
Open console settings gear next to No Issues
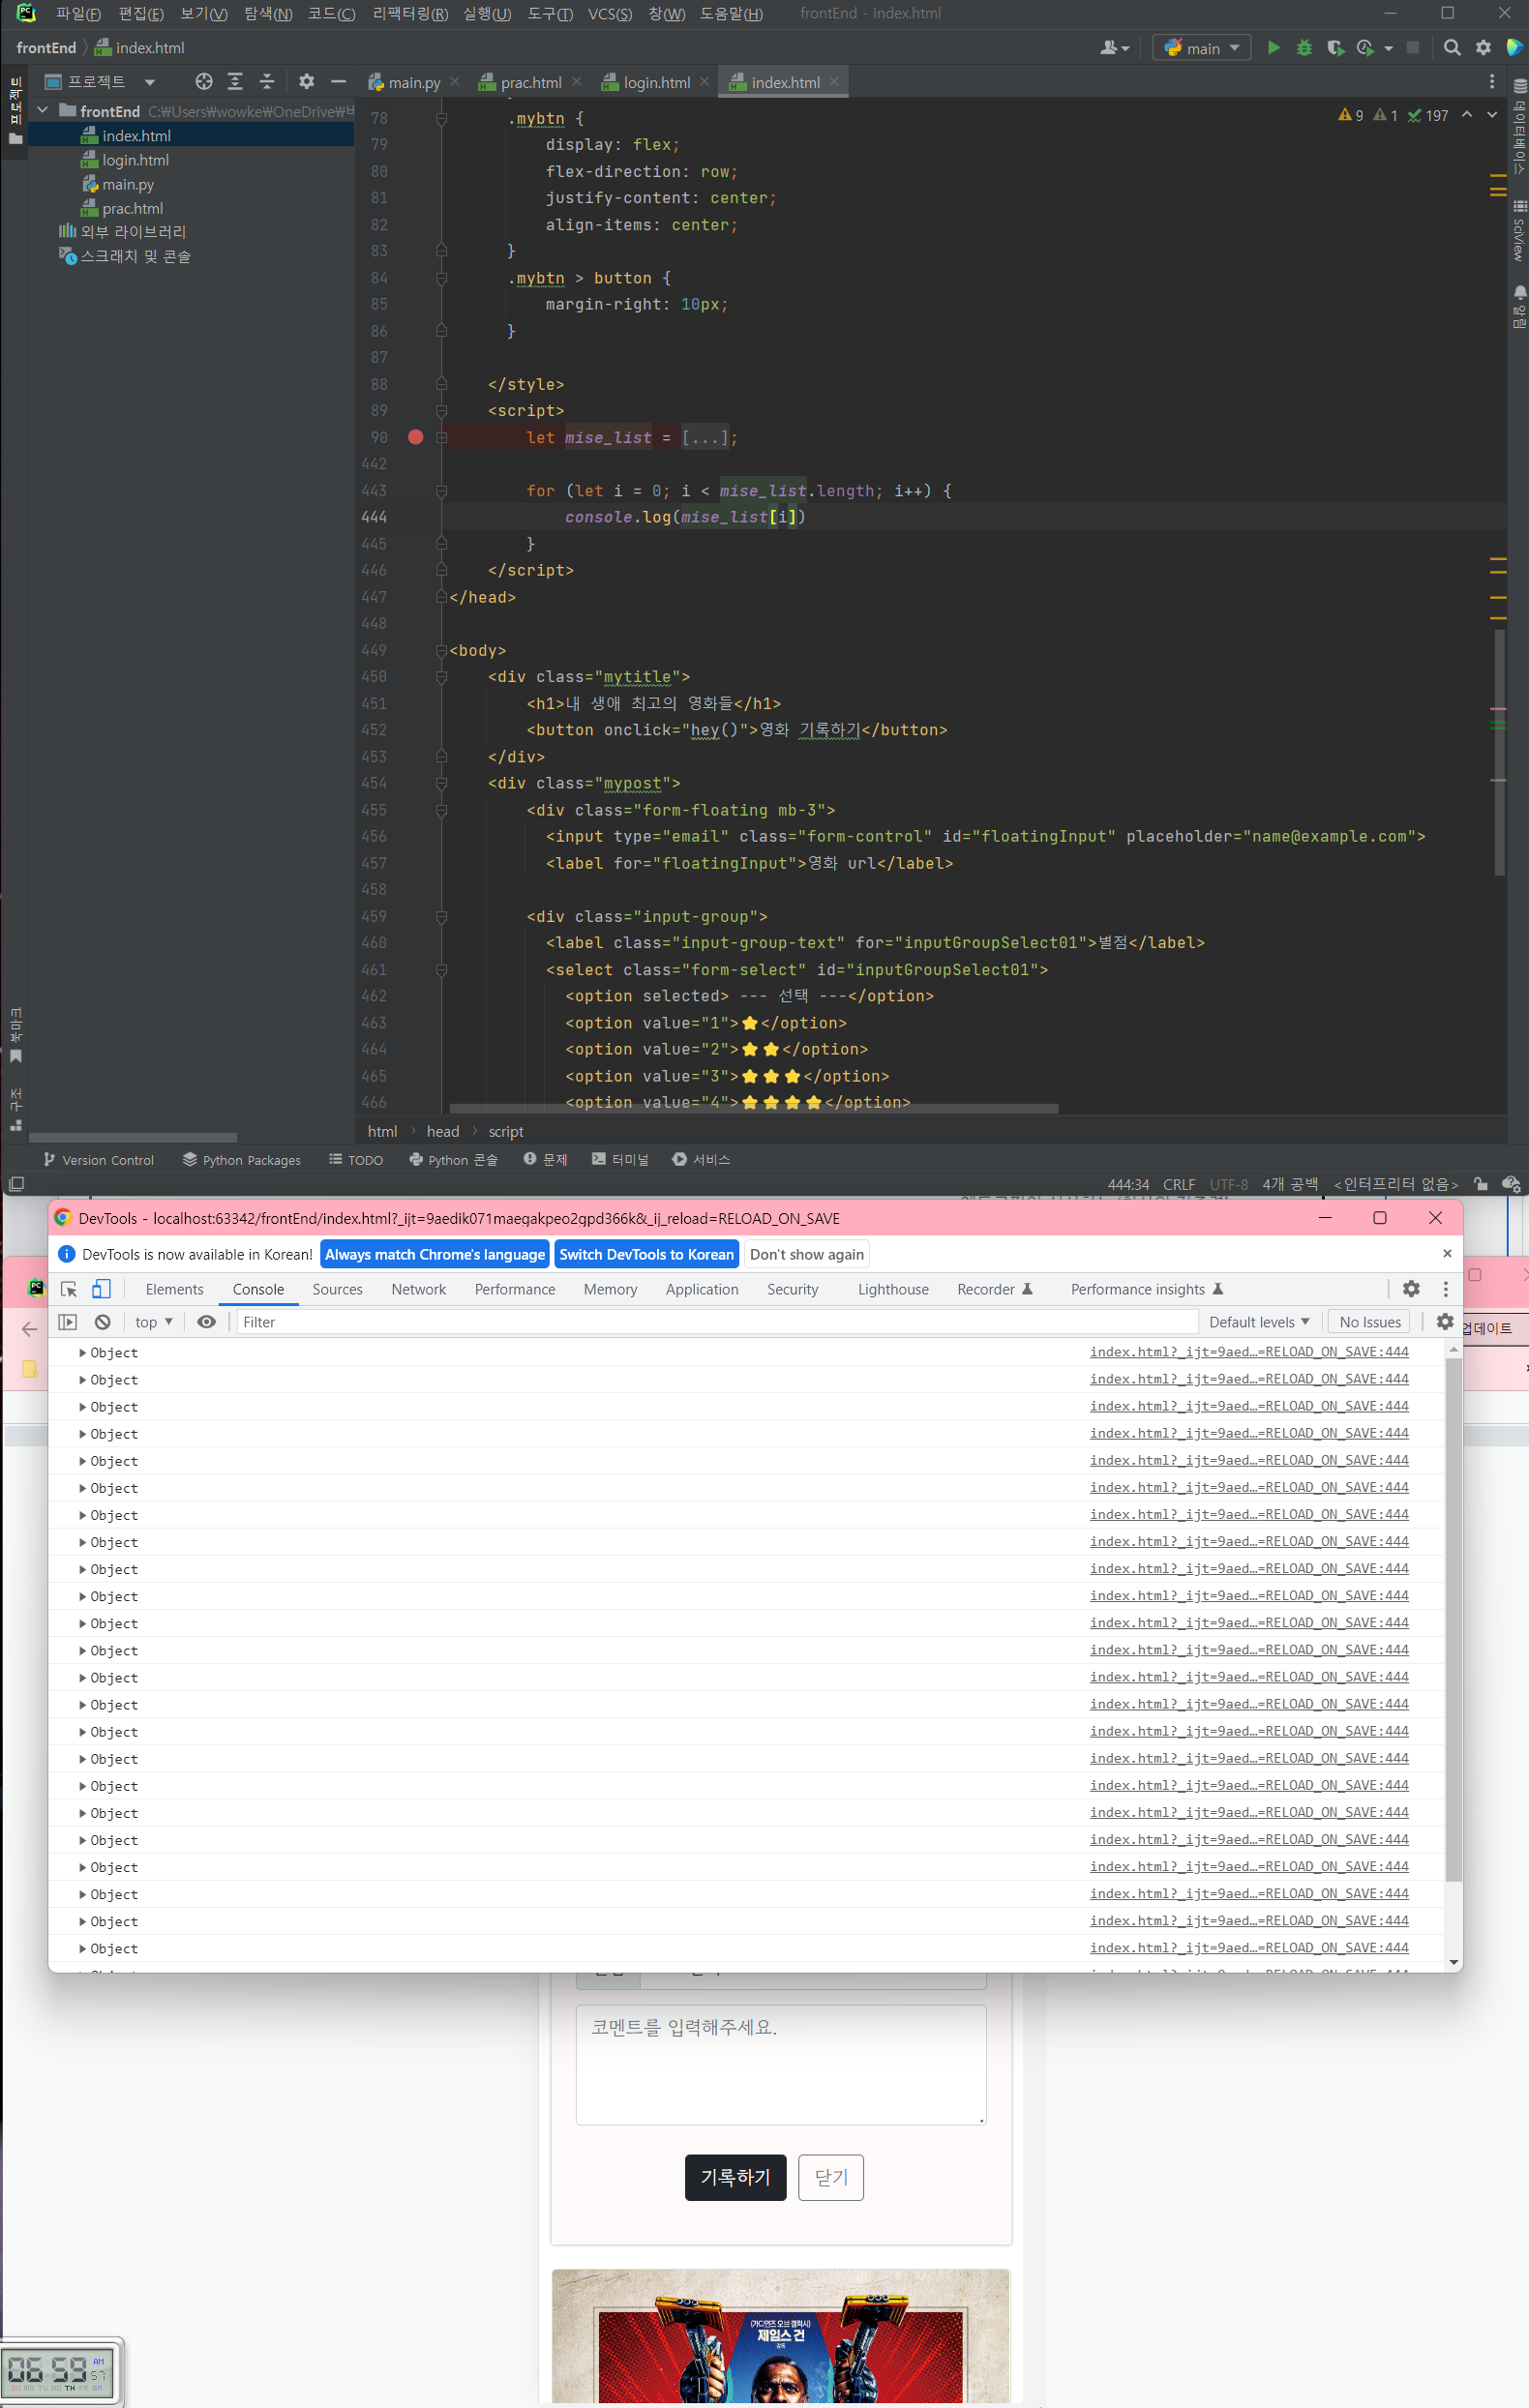[1444, 1322]
